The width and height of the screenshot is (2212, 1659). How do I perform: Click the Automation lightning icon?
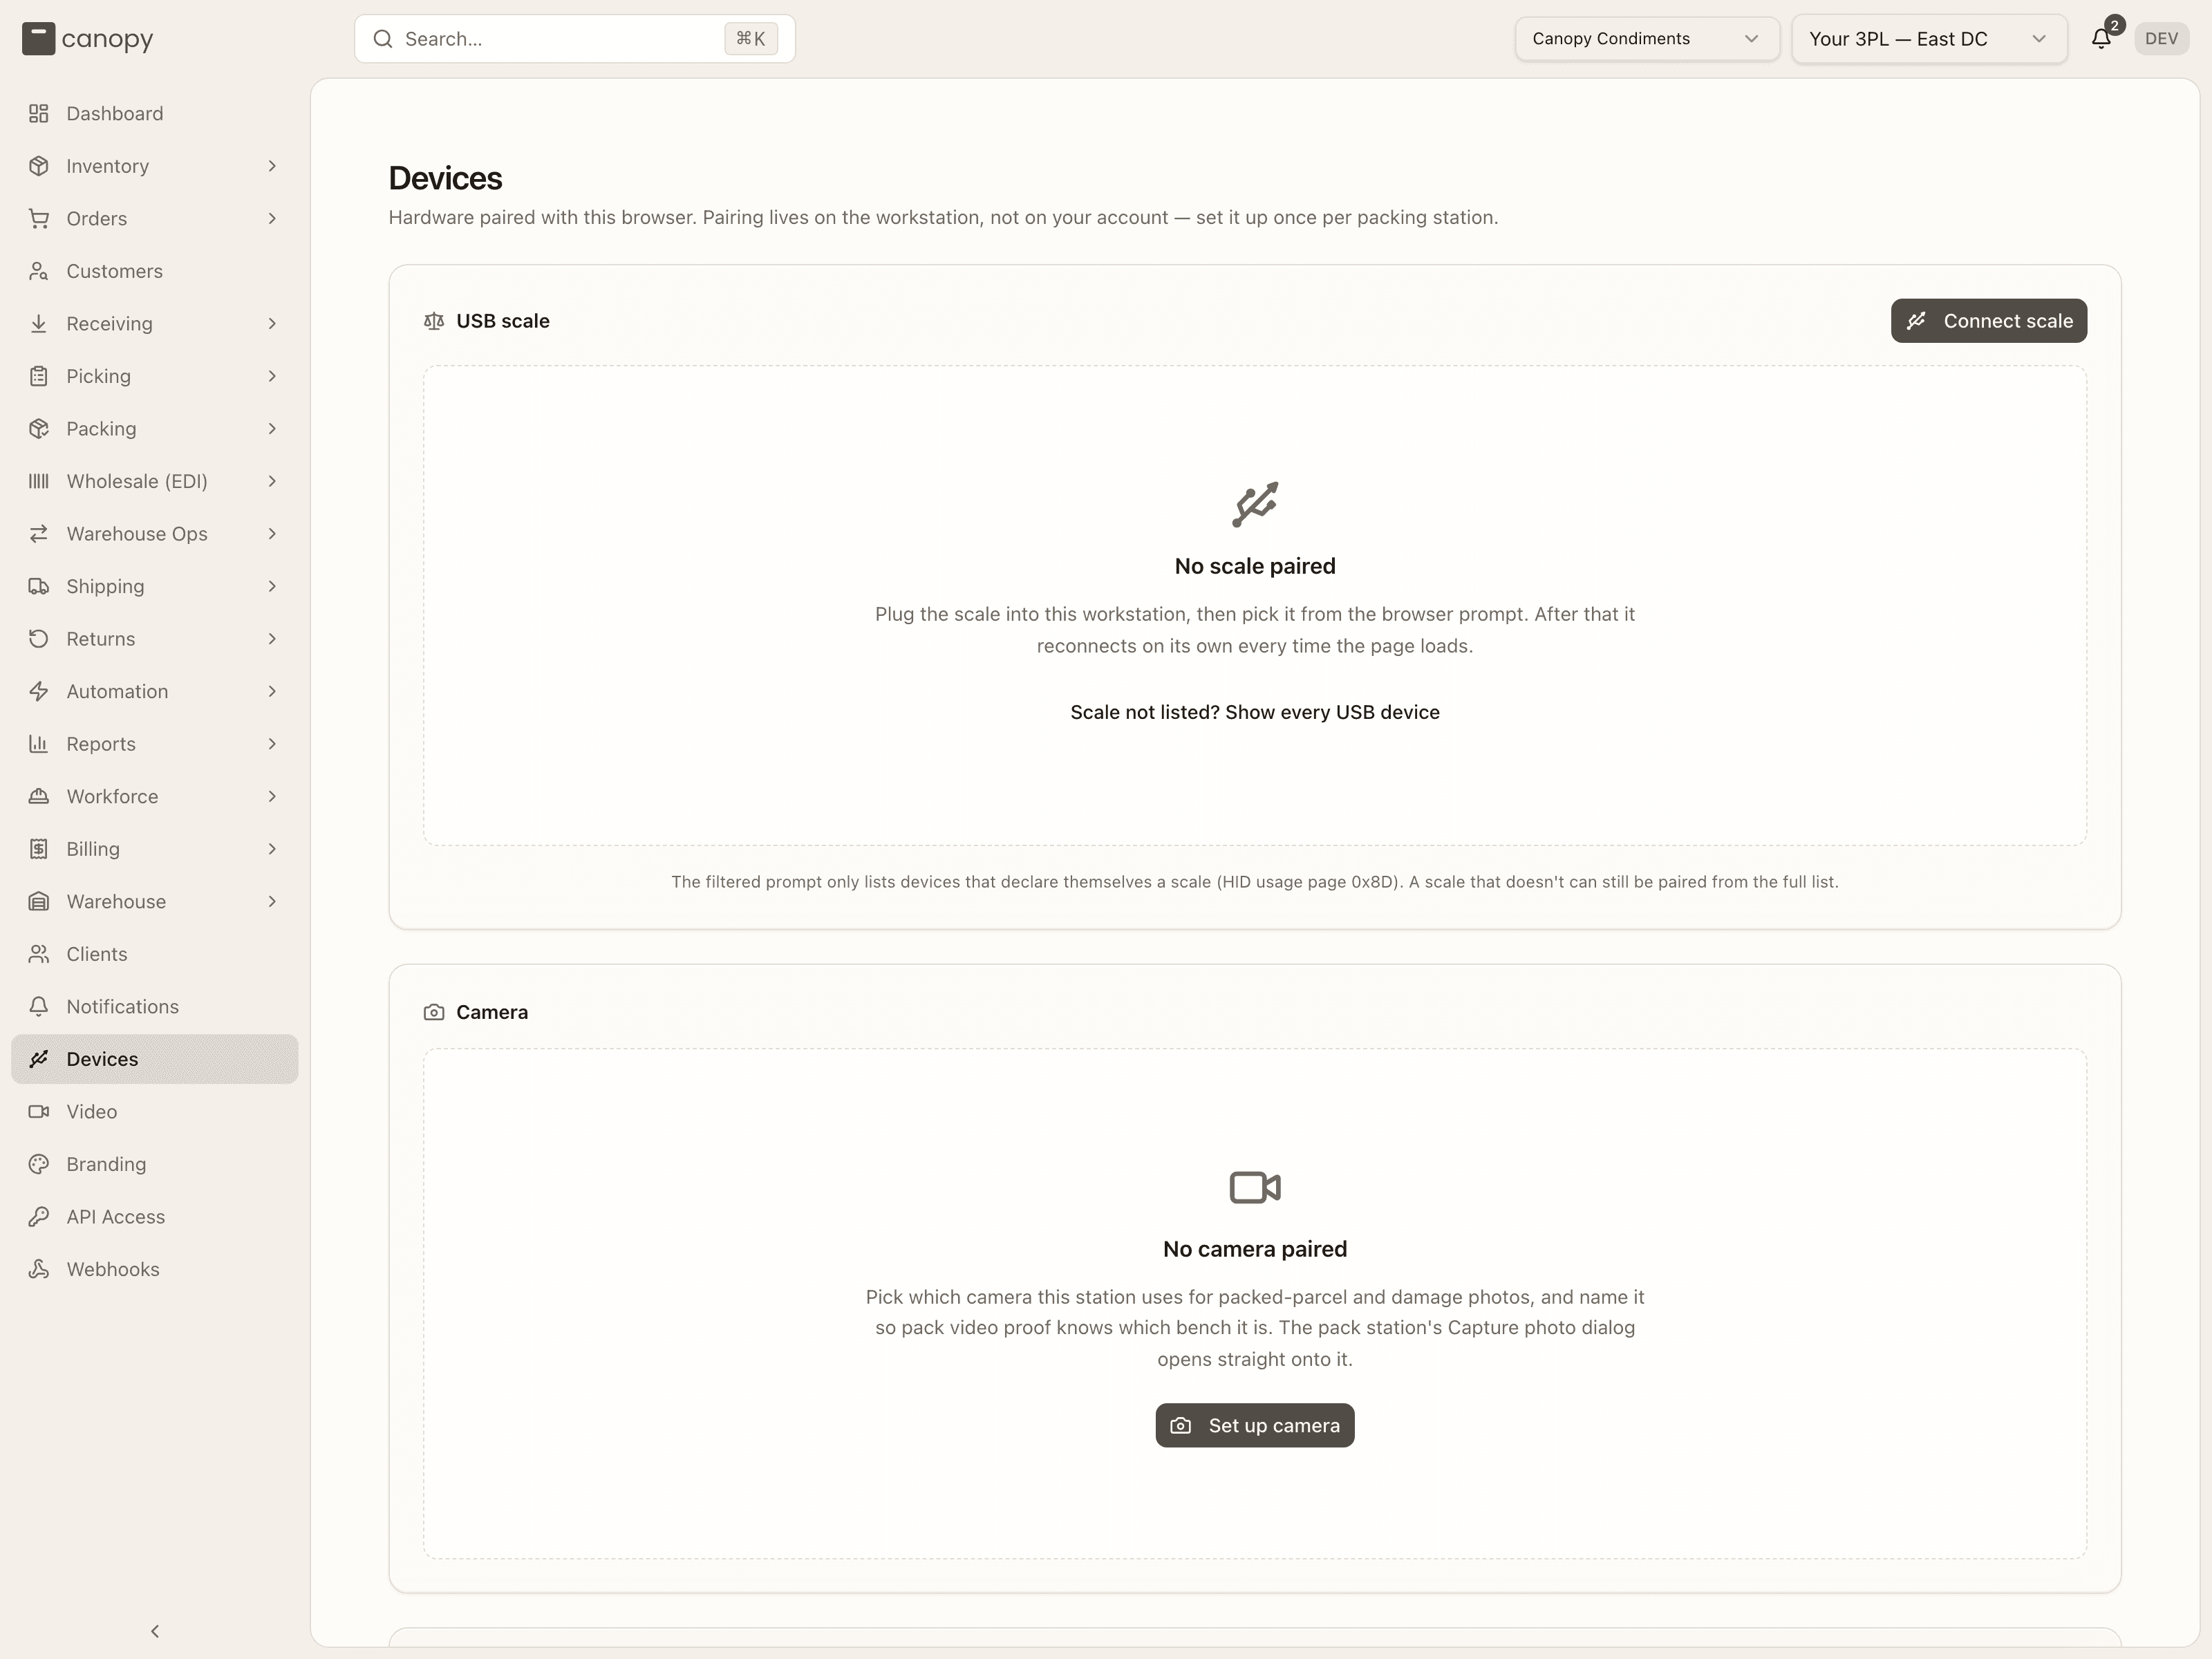pos(39,691)
